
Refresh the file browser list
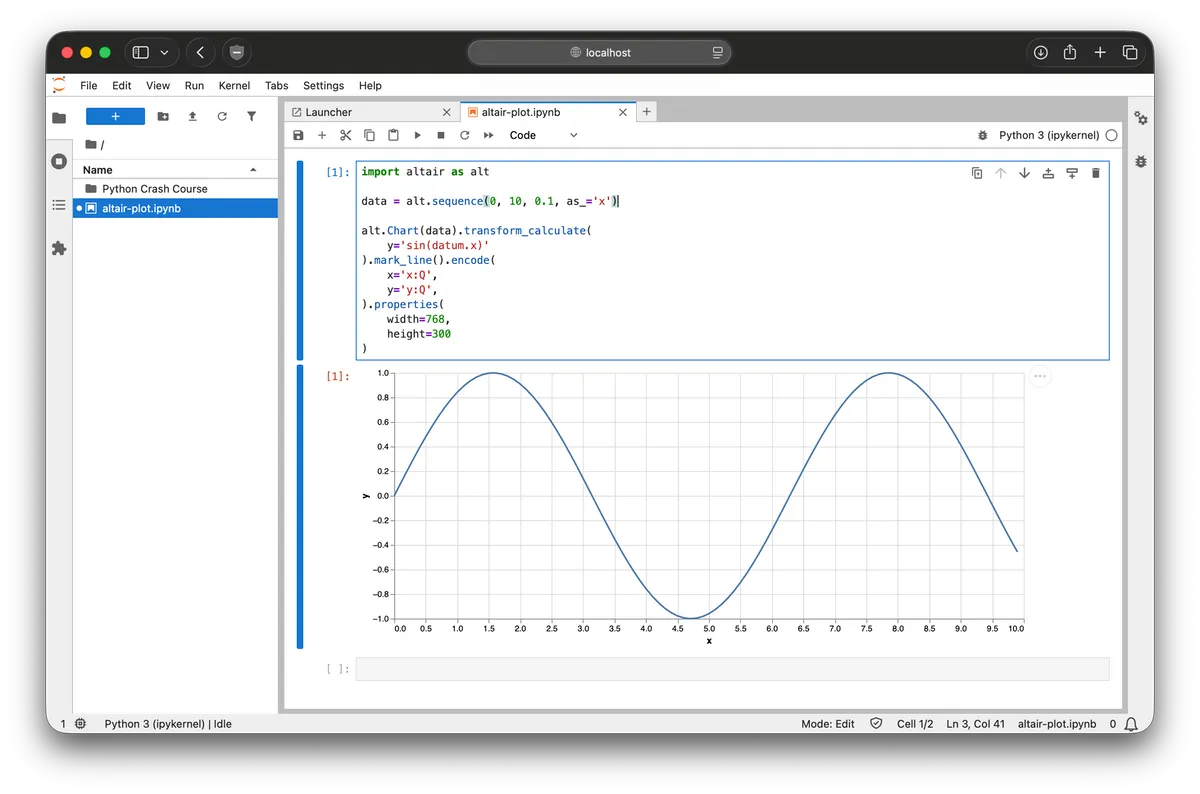[222, 116]
